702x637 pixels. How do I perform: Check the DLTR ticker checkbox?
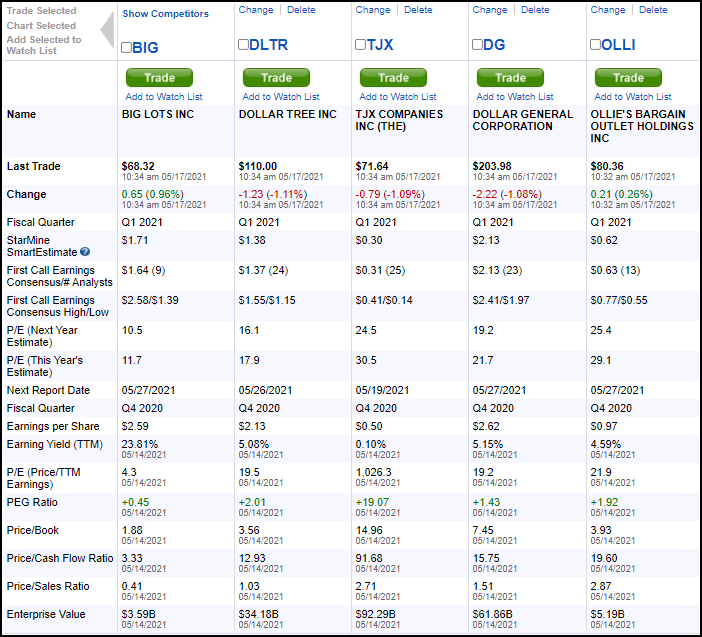(243, 44)
